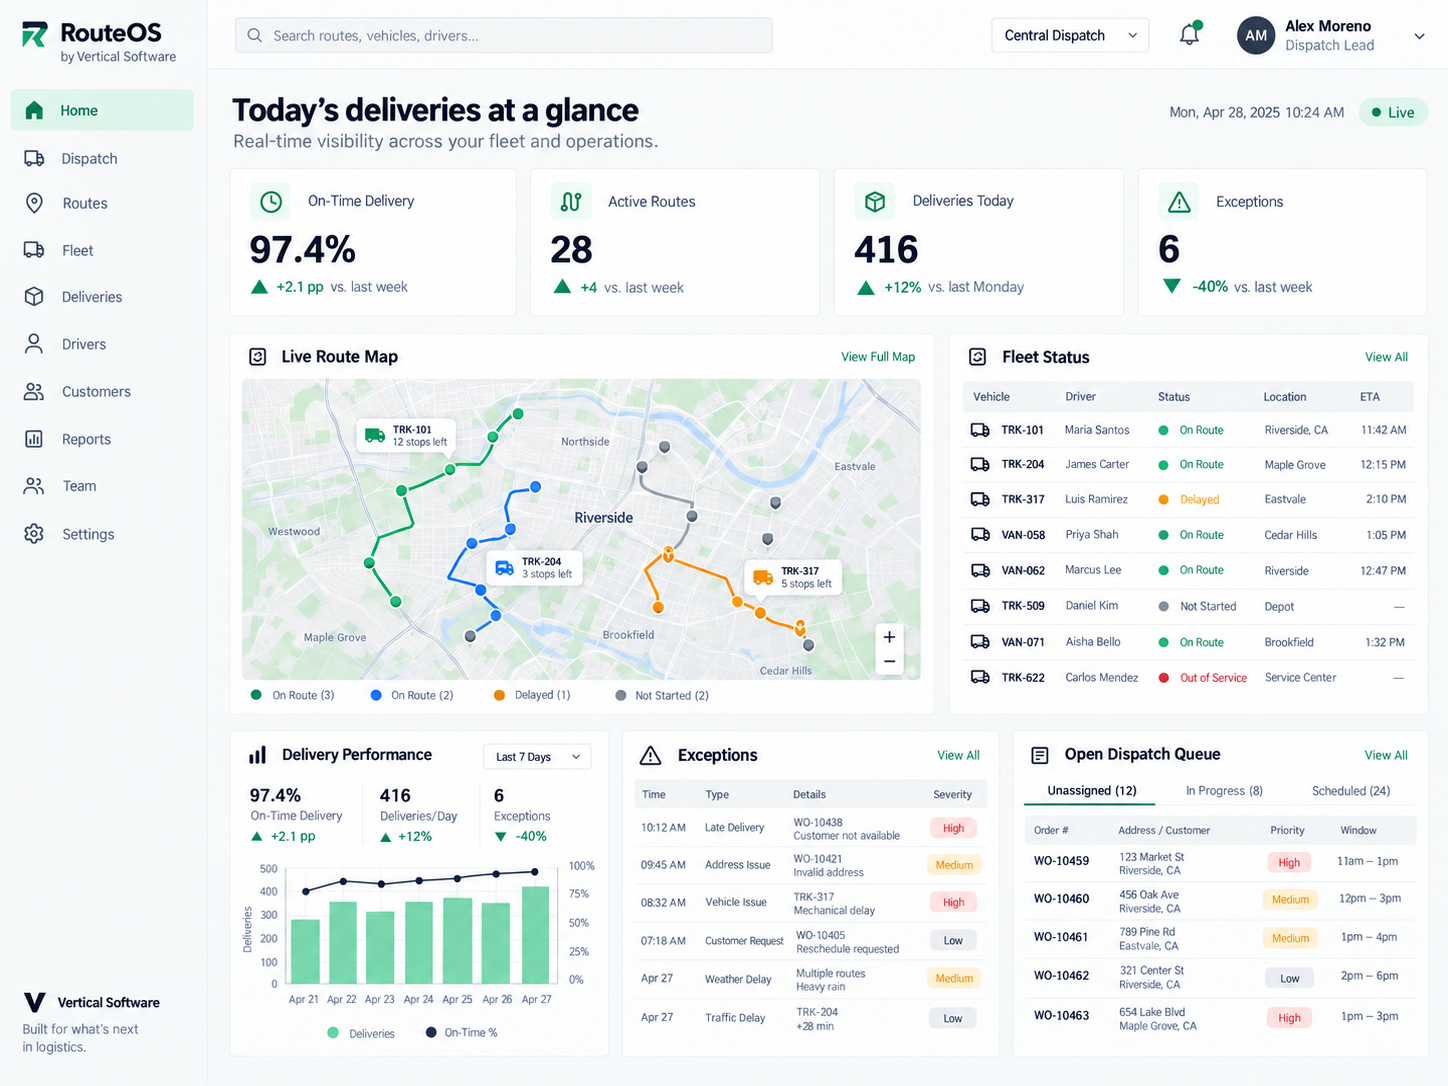
Task: Click the Exceptions card warning triangle icon
Action: (1179, 201)
